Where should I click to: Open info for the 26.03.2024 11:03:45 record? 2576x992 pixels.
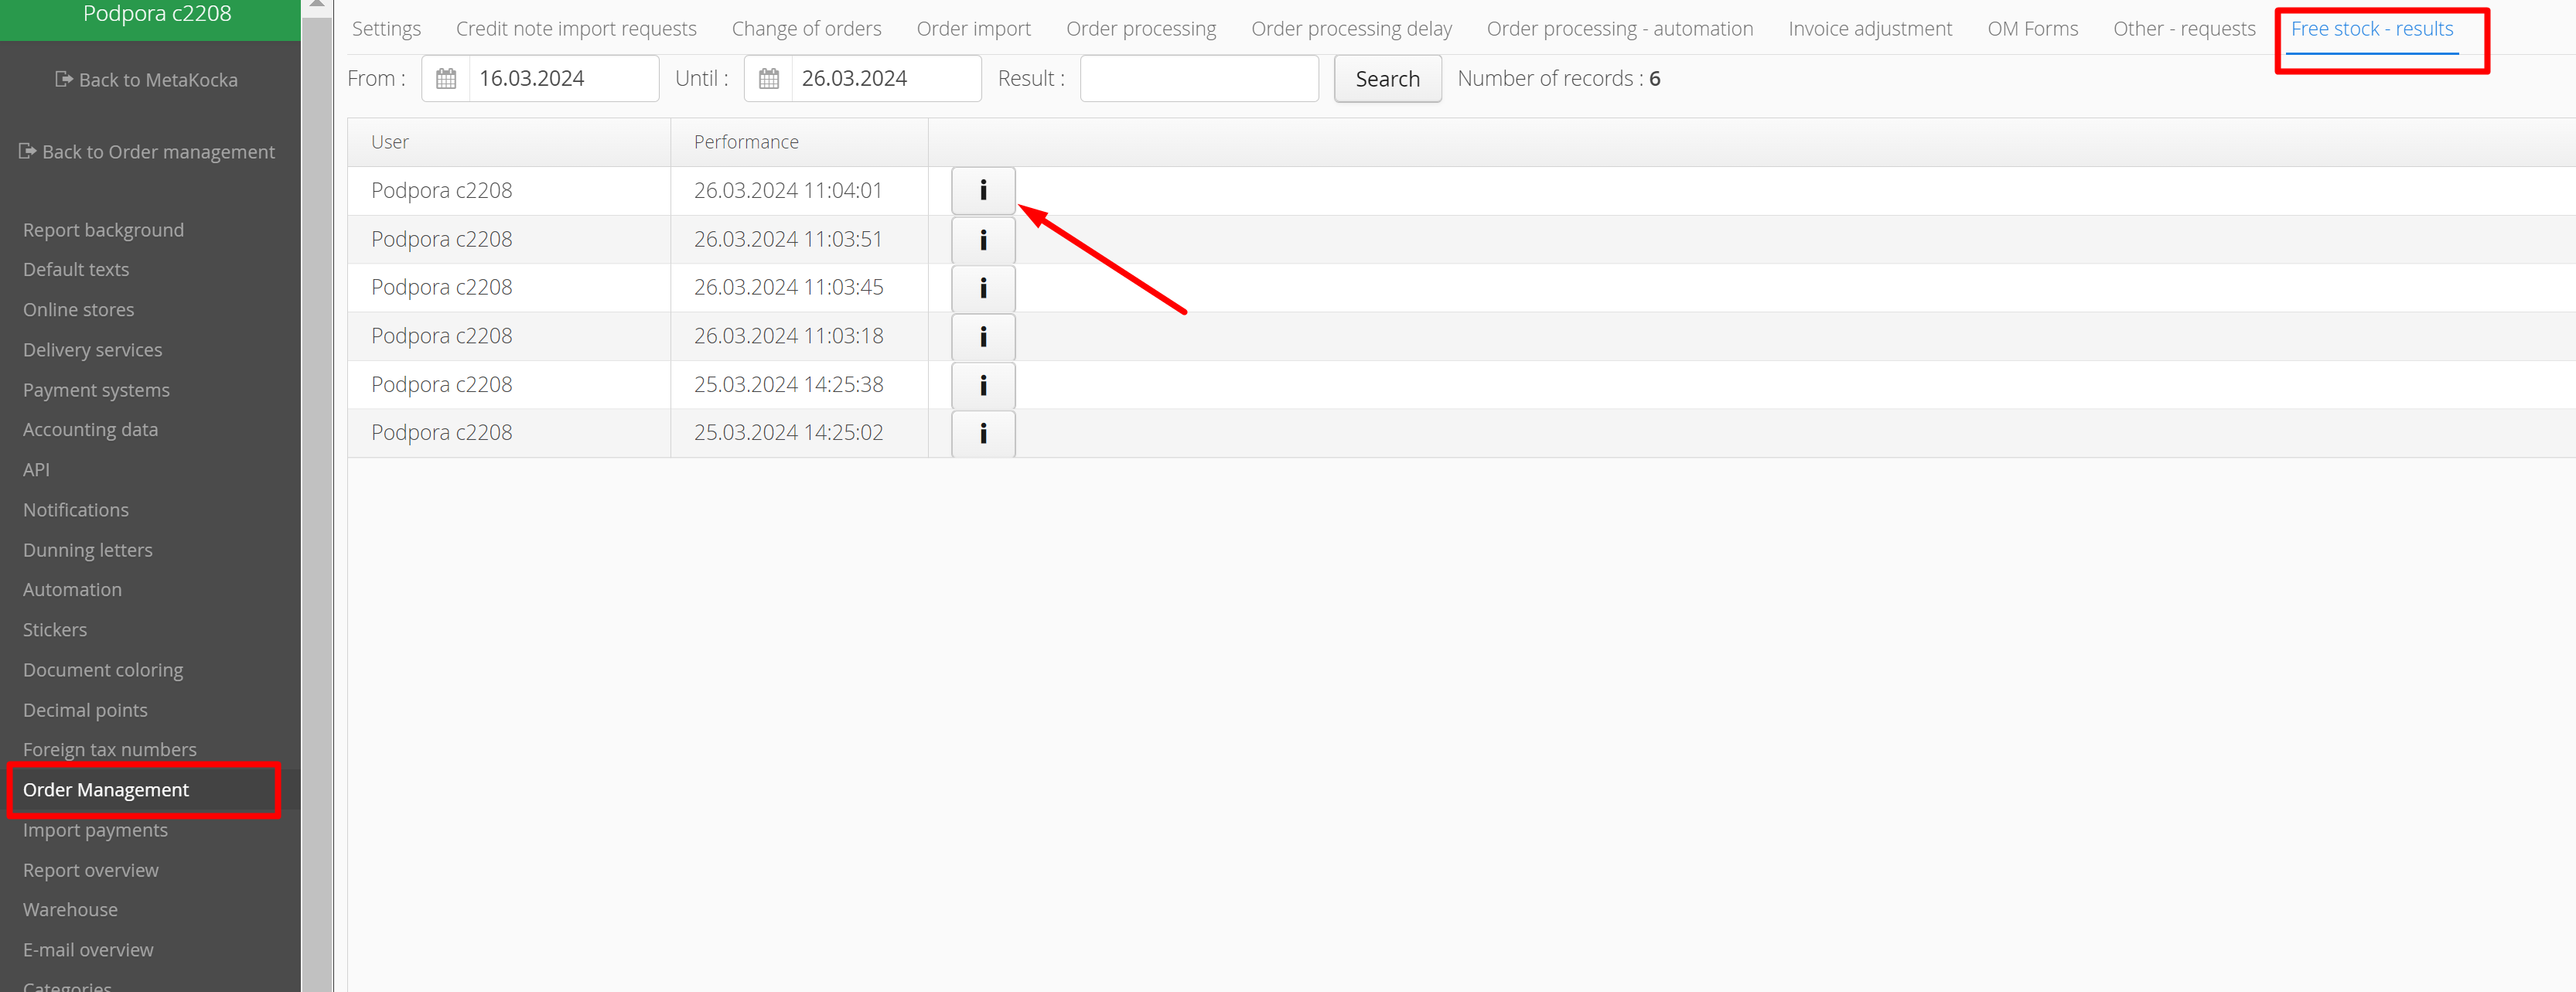982,288
